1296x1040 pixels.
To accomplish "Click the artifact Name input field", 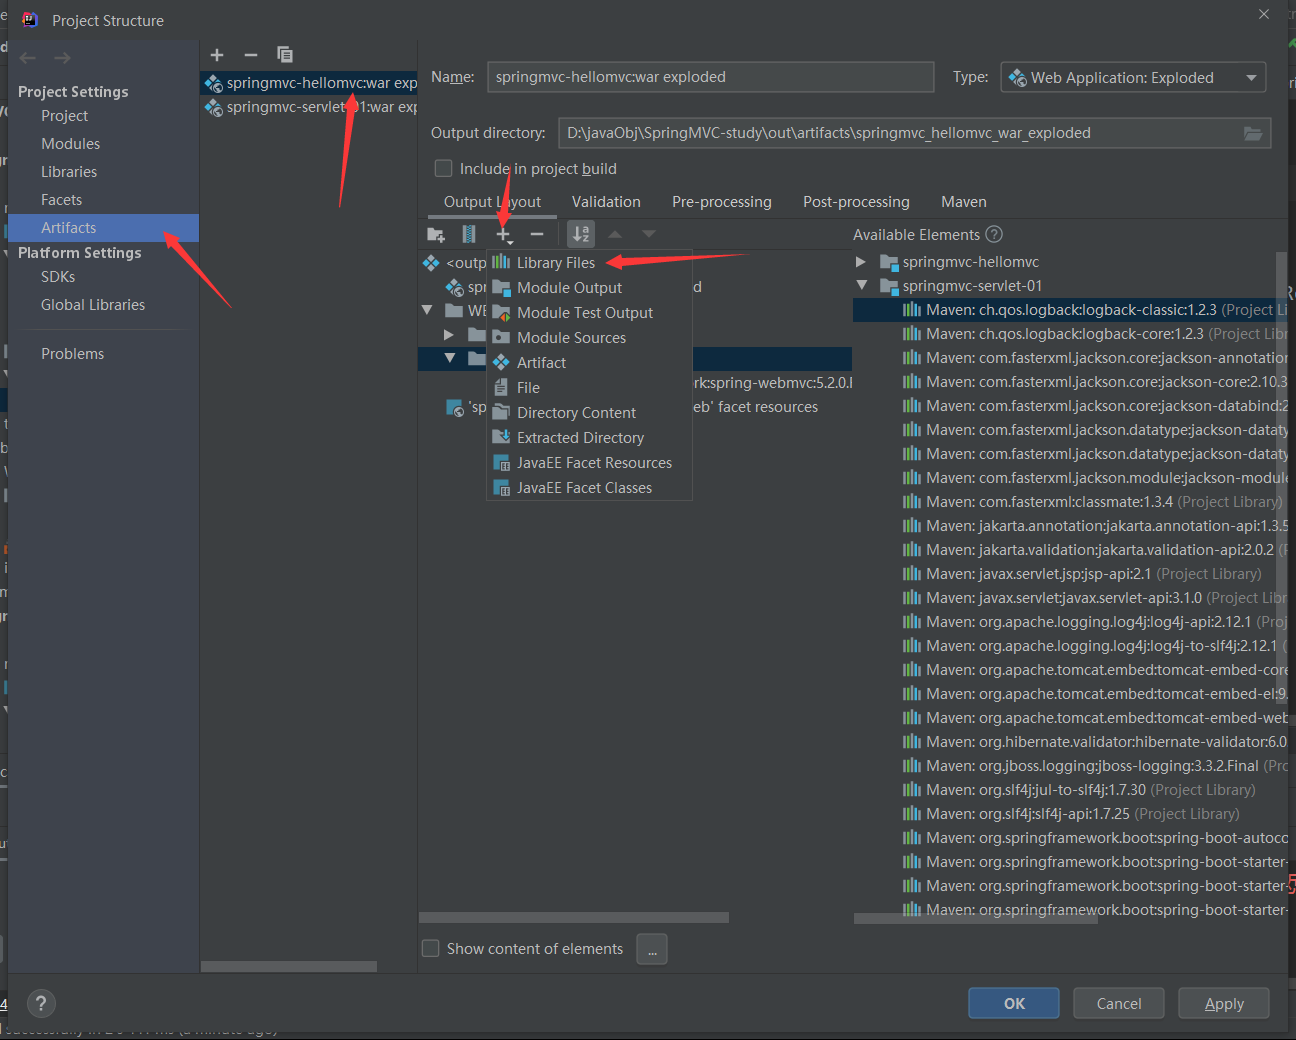I will 711,77.
